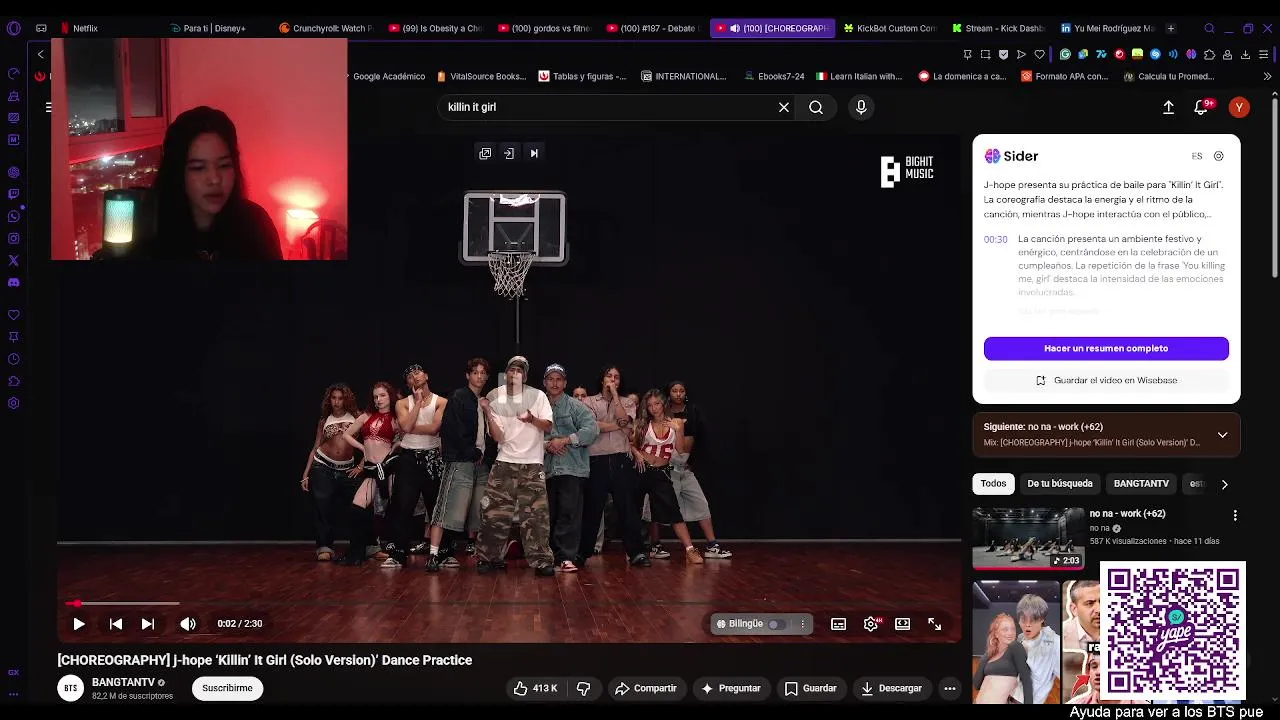This screenshot has height=720, width=1280.
Task: Open YouTube notifications bell
Action: 1202,107
